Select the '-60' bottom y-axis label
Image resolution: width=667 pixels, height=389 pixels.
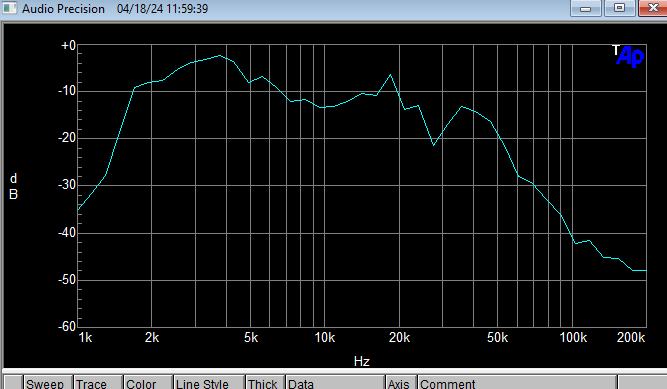point(67,326)
